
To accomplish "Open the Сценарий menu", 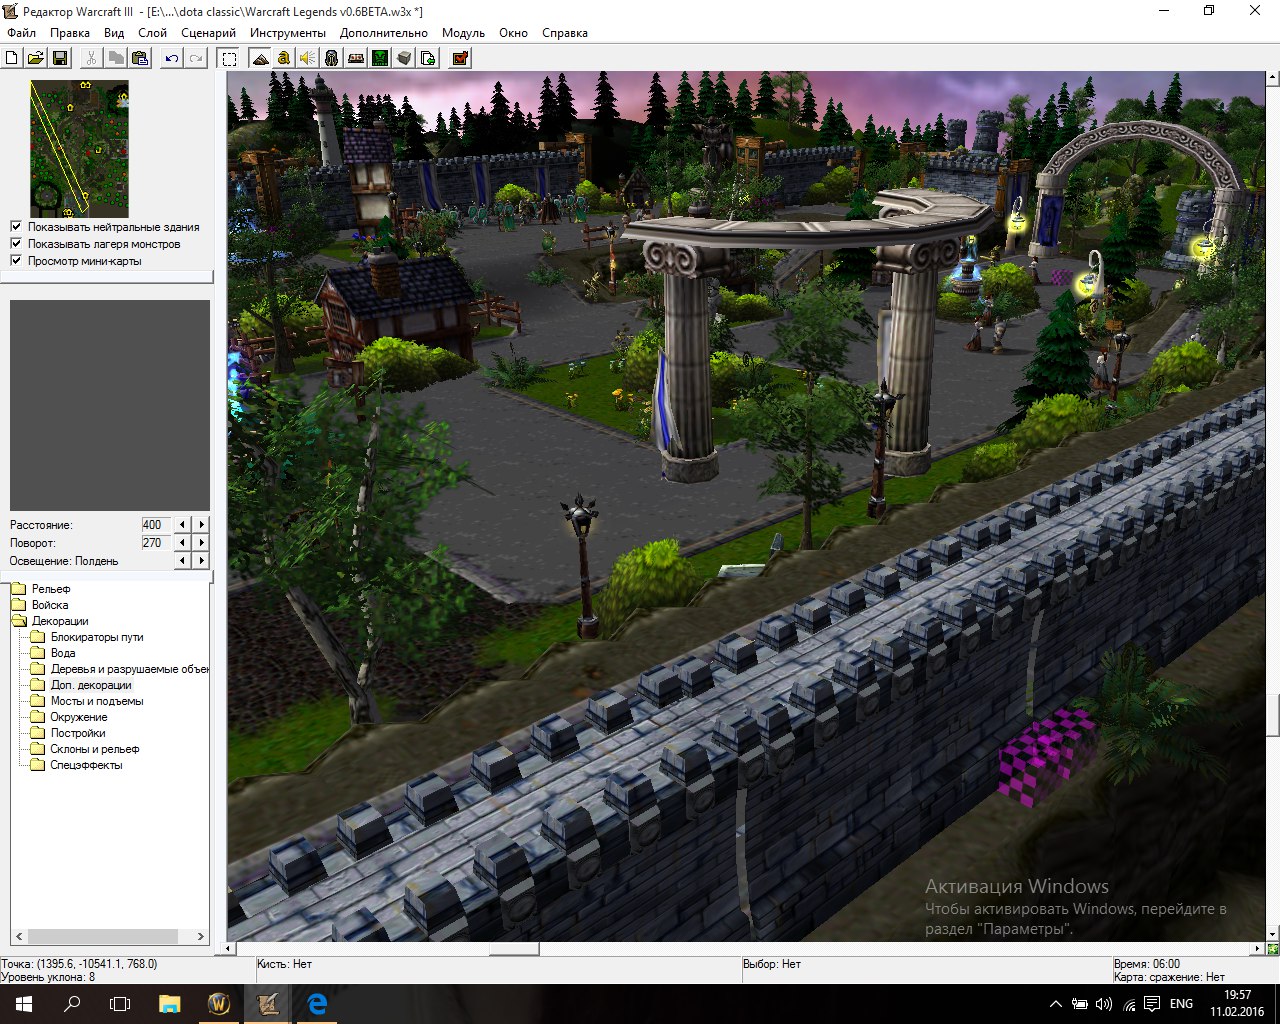I will [x=209, y=33].
